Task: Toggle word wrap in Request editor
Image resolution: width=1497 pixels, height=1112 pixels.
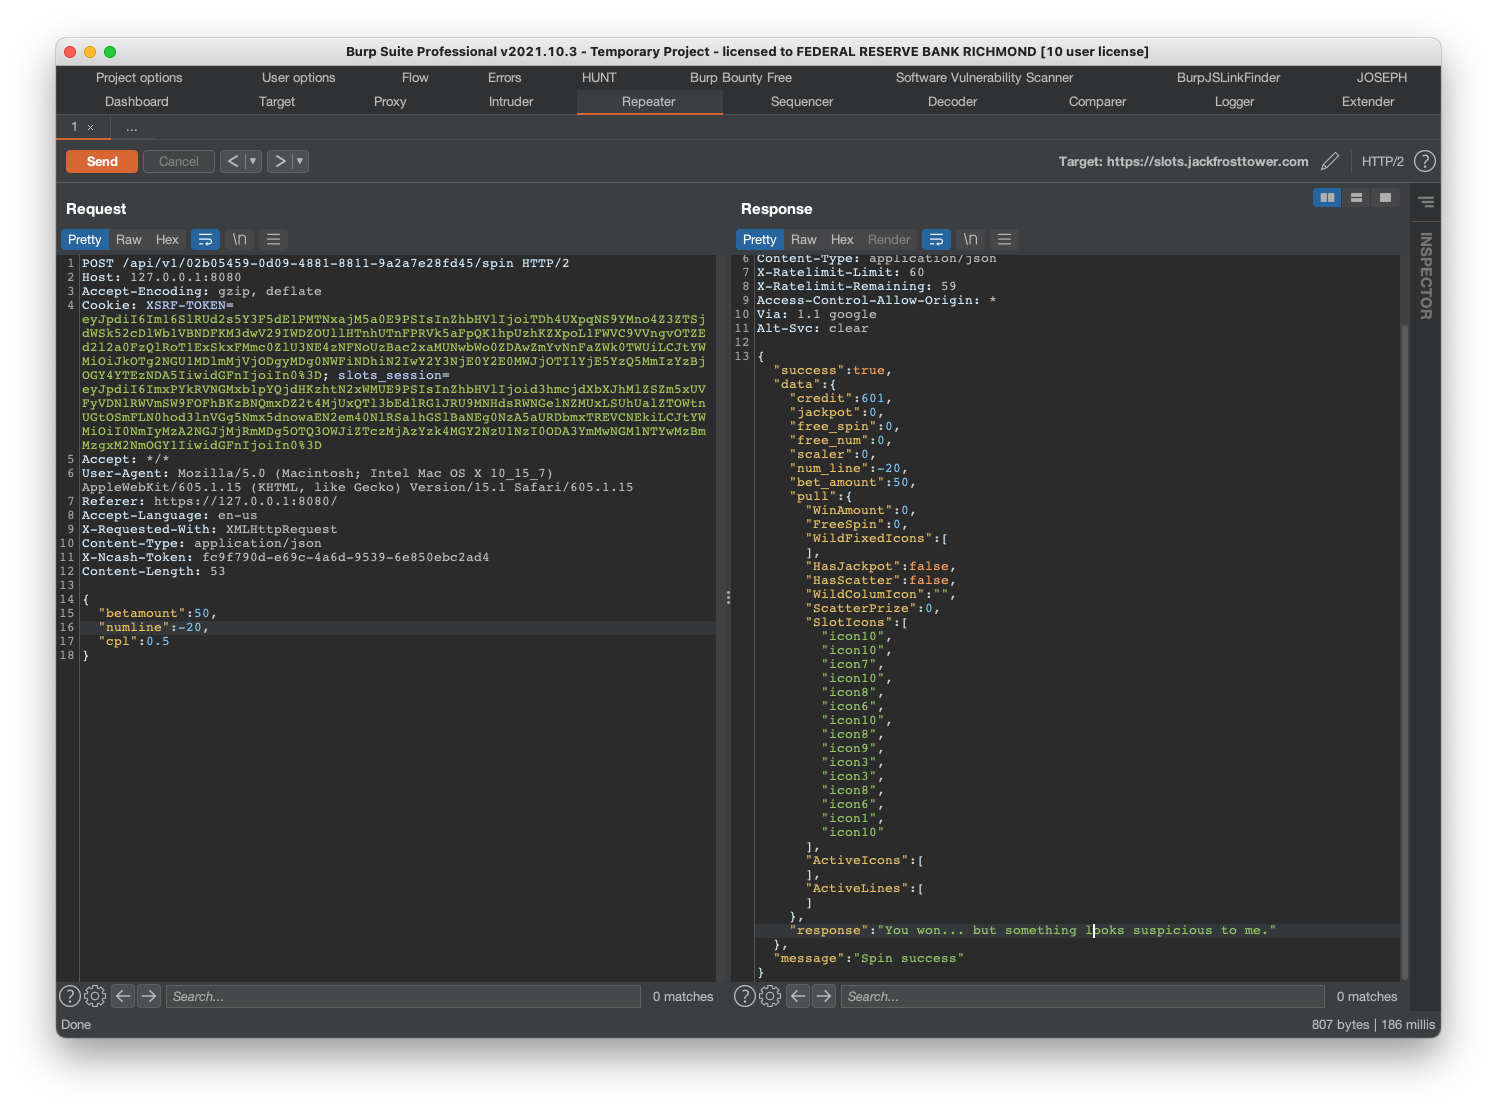Action: pyautogui.click(x=205, y=239)
